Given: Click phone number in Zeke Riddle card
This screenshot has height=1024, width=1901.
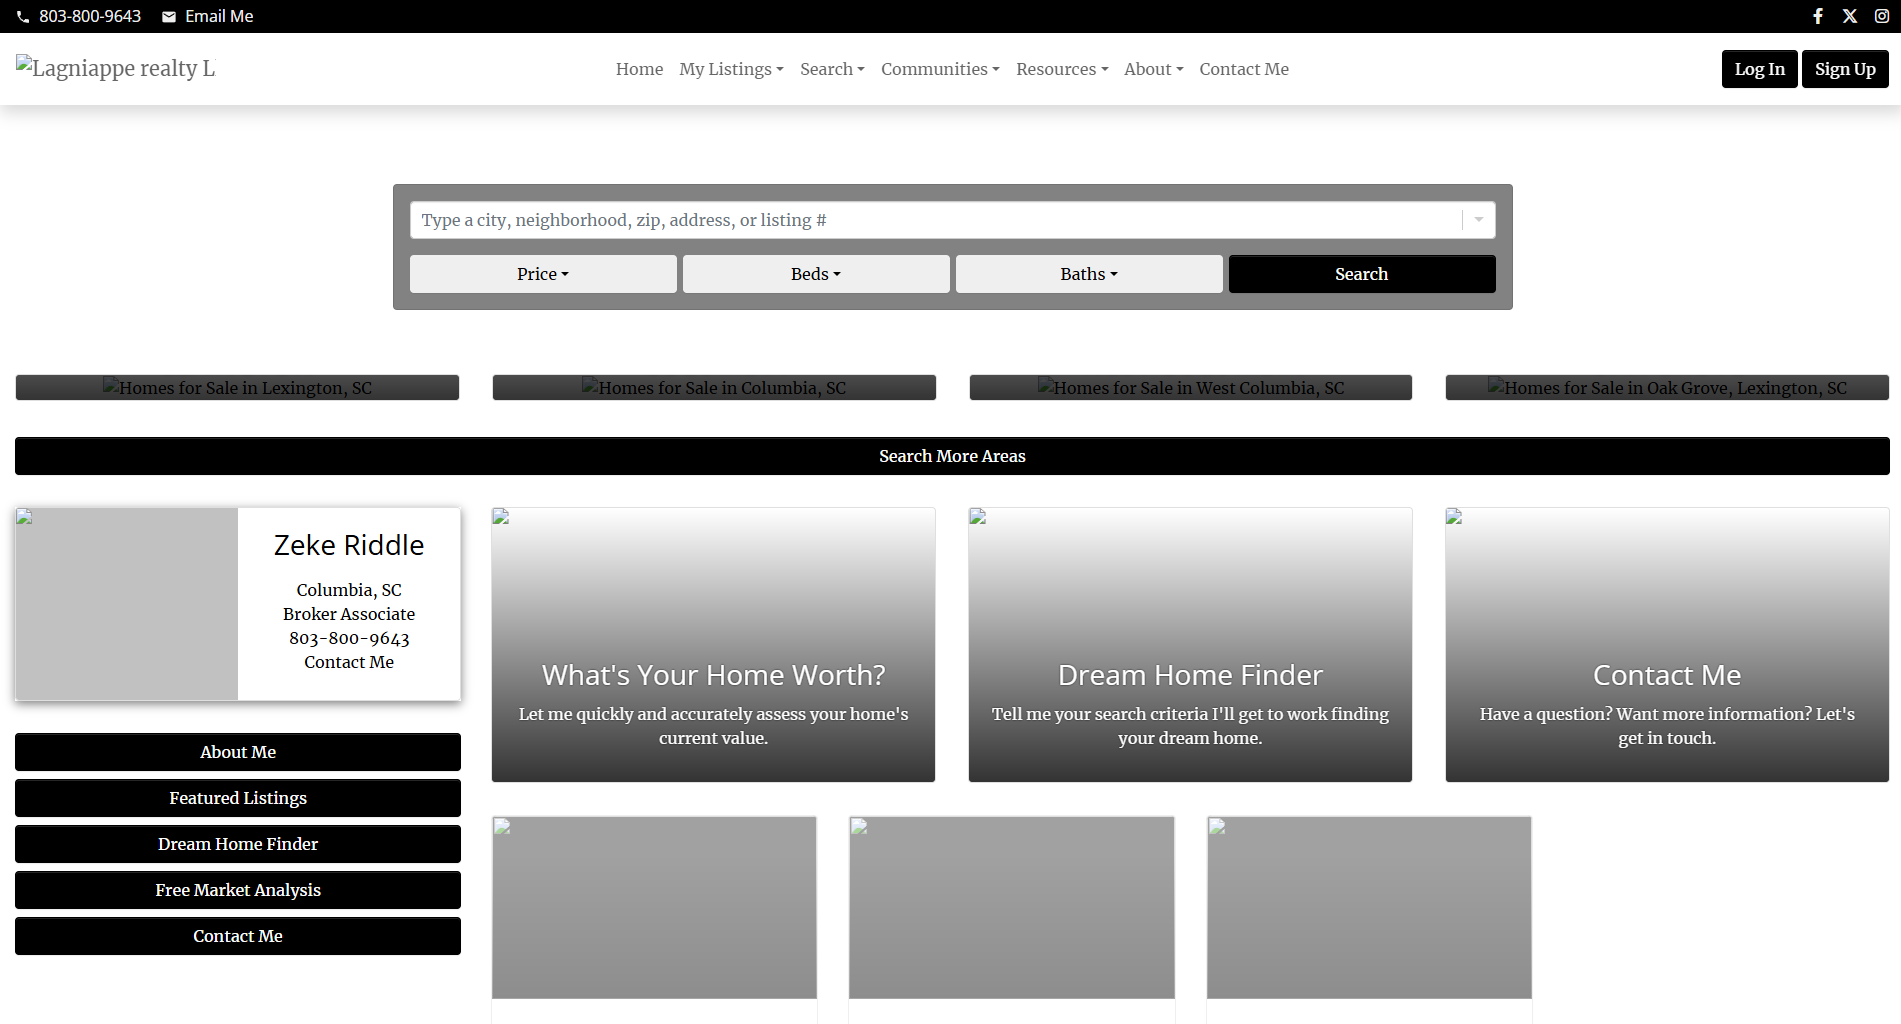Looking at the screenshot, I should click(349, 638).
